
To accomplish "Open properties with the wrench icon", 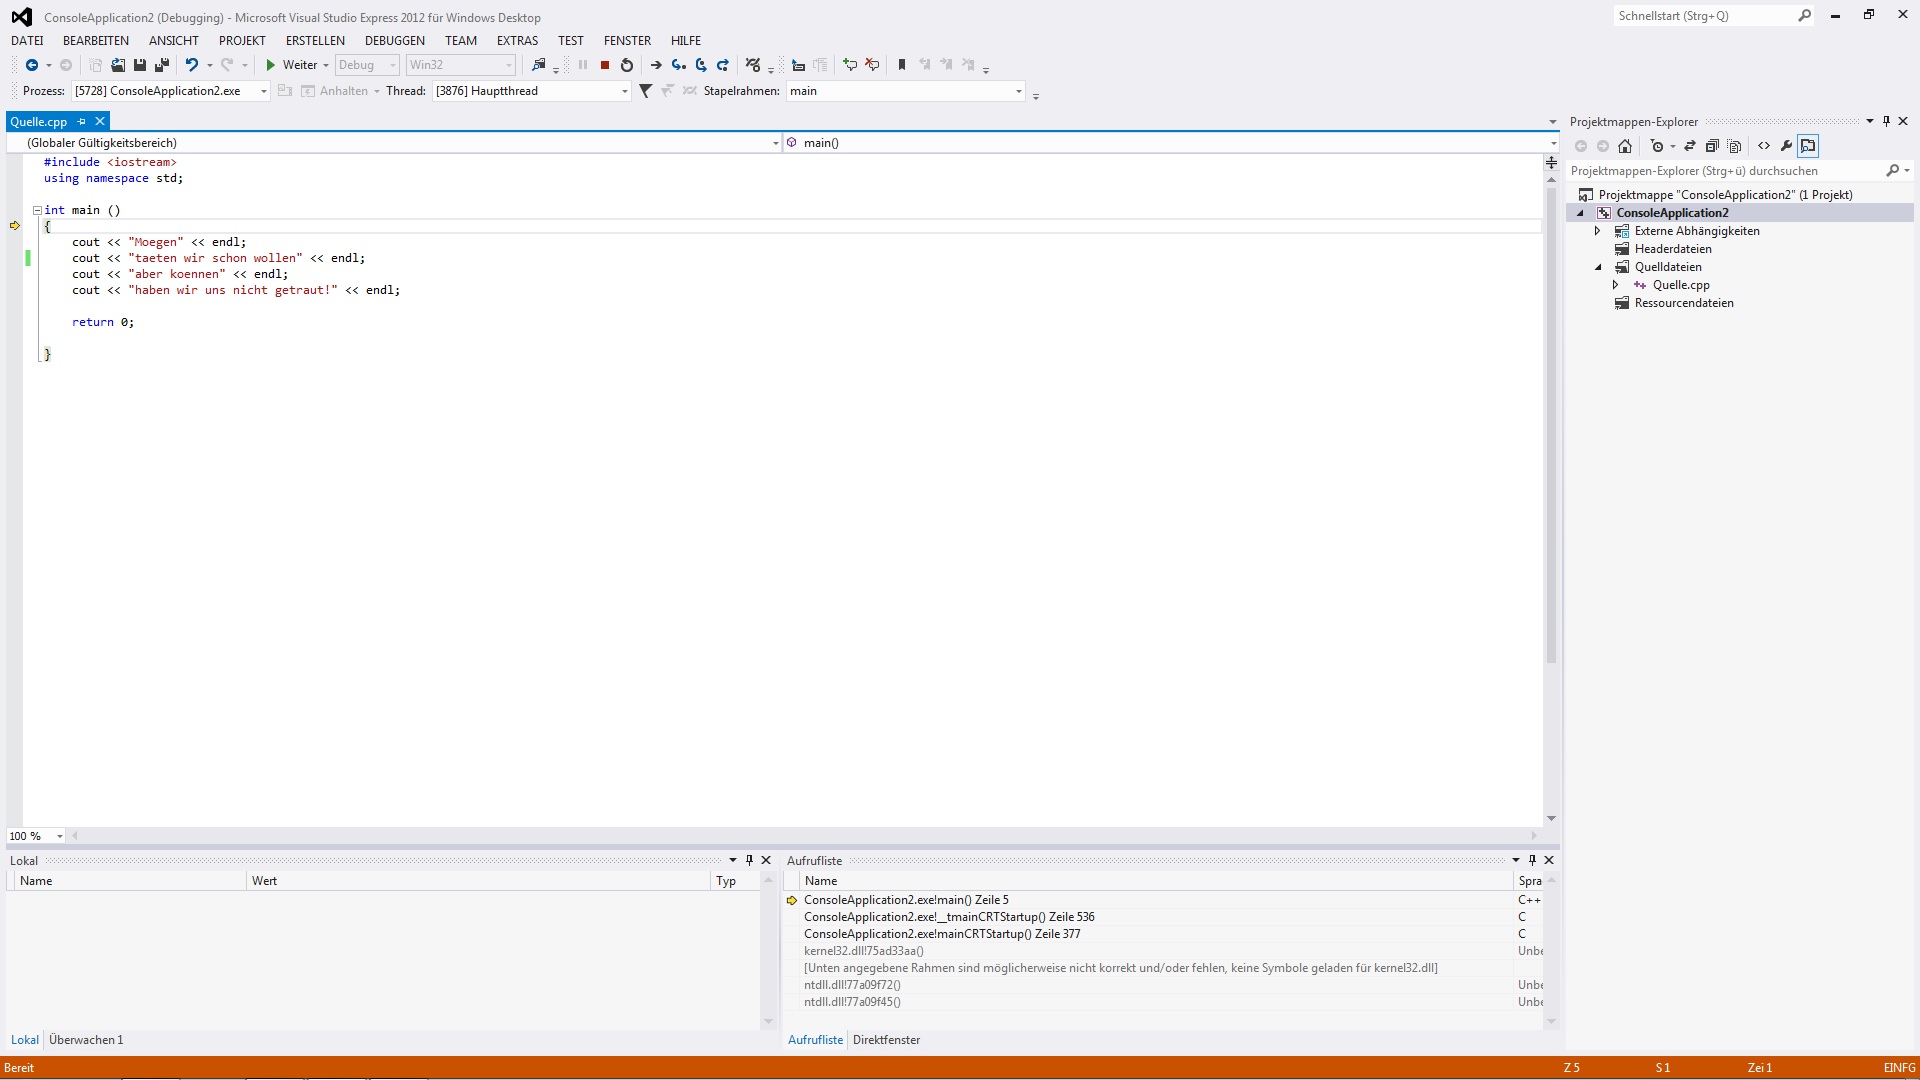I will click(x=1786, y=146).
